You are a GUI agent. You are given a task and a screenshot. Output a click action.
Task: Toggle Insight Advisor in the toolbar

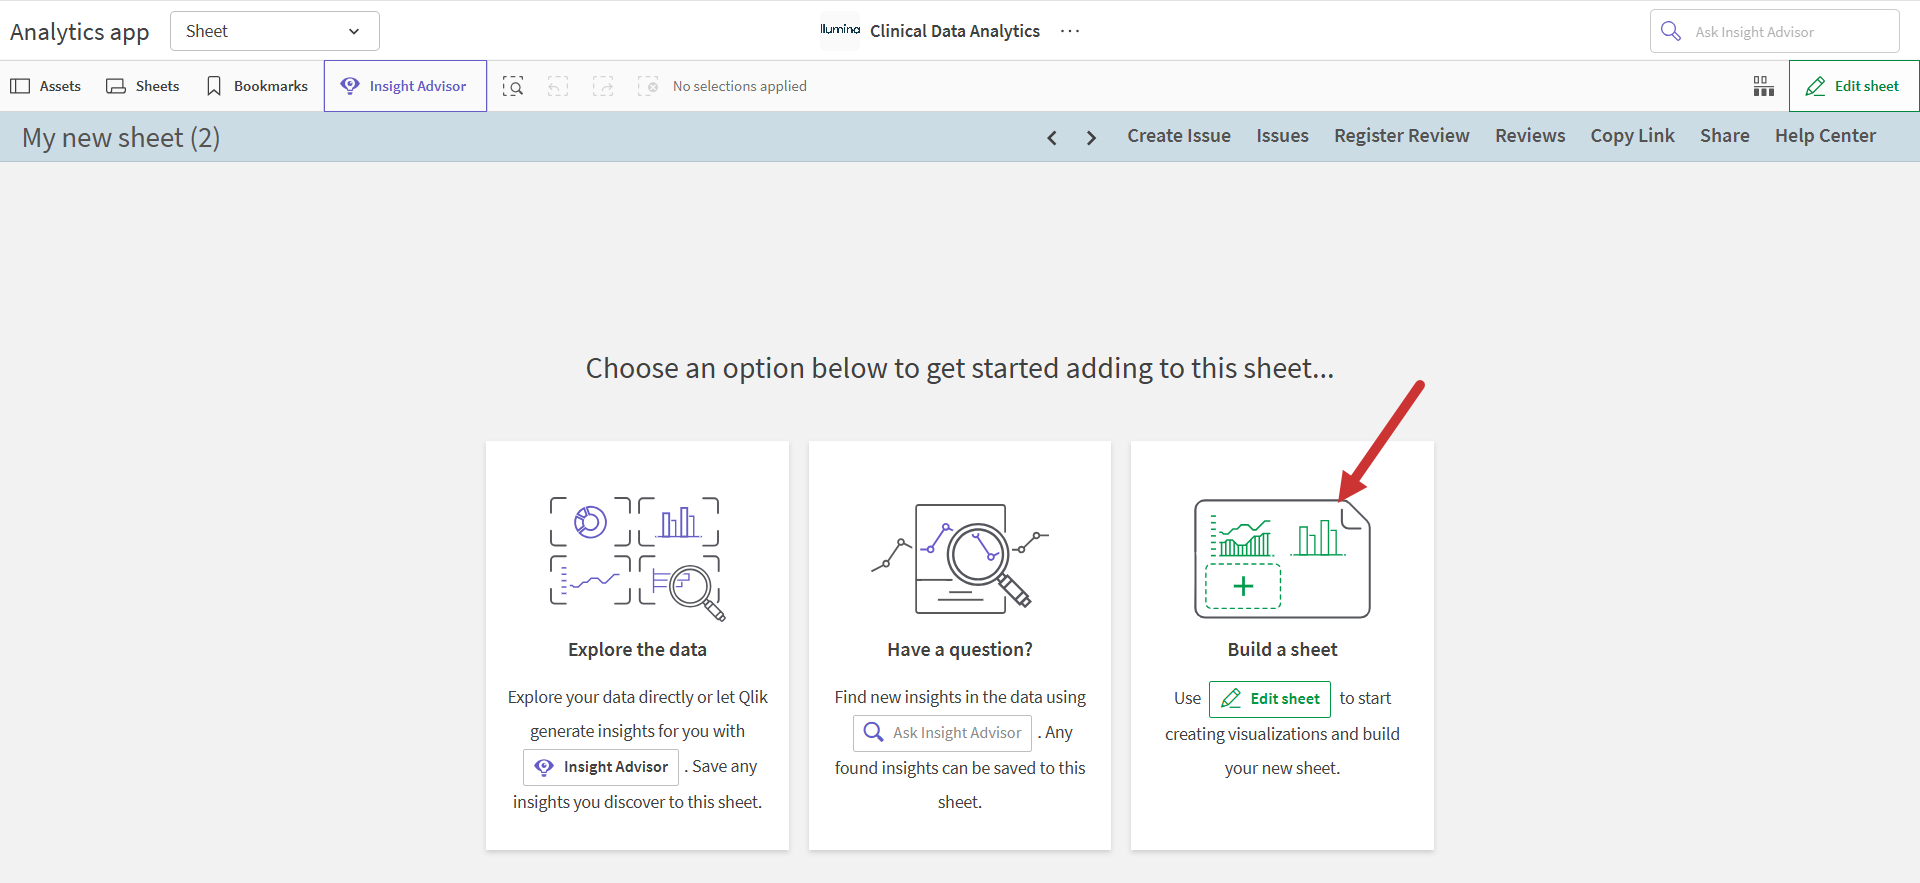pos(405,86)
